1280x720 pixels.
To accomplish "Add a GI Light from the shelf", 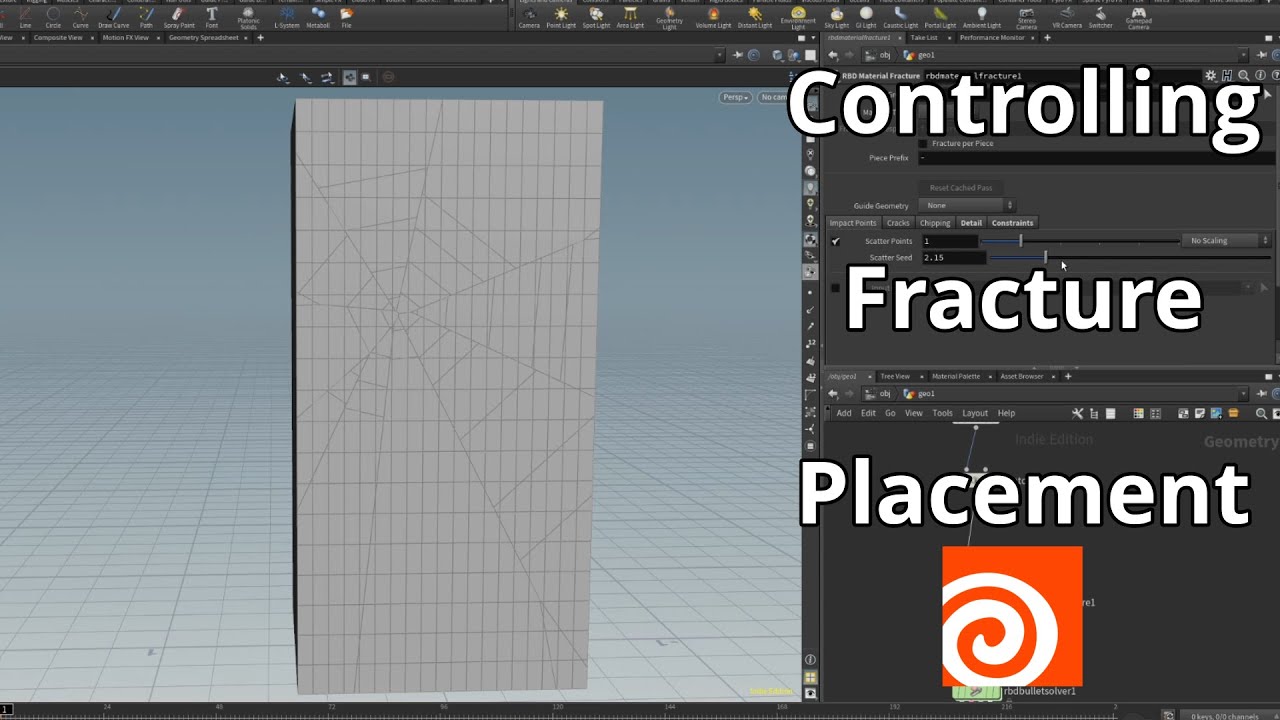I will tap(866, 17).
